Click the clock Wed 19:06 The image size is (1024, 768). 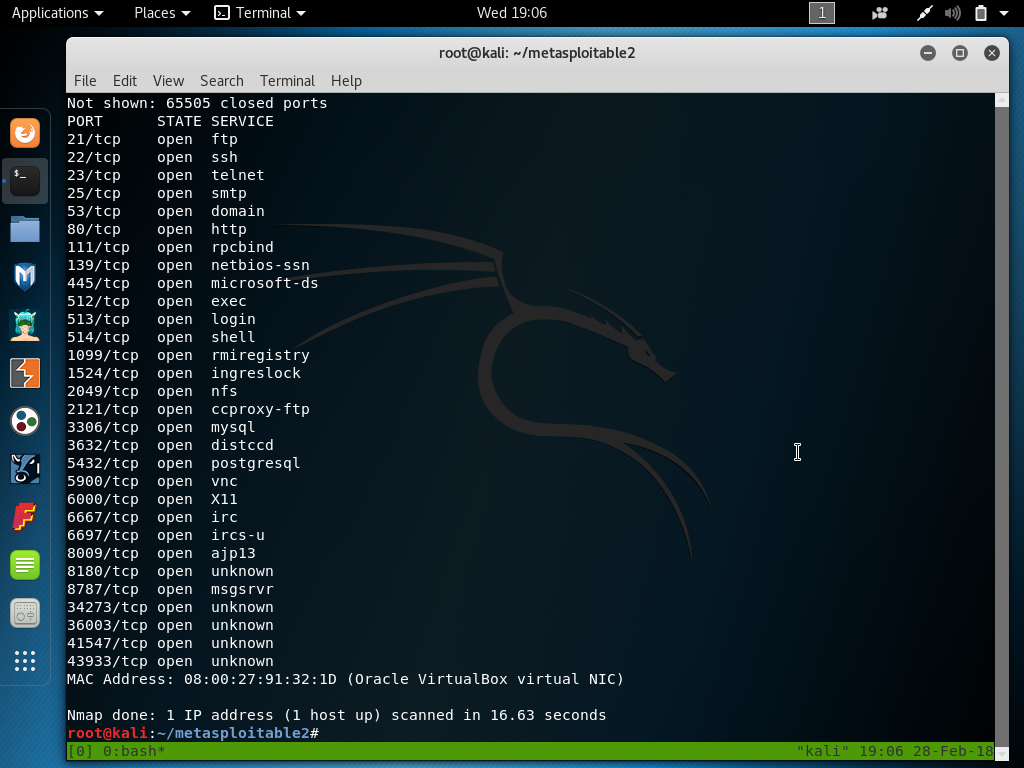pyautogui.click(x=511, y=13)
